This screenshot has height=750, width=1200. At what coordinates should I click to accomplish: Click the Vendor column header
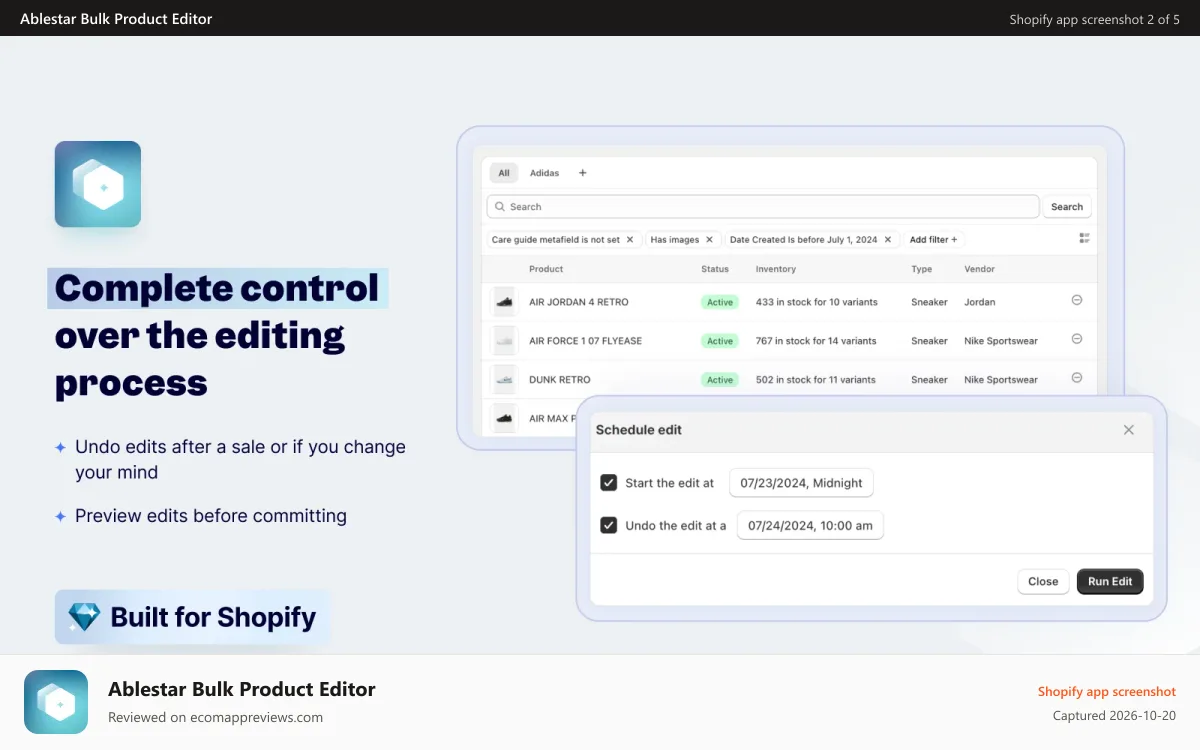click(979, 269)
